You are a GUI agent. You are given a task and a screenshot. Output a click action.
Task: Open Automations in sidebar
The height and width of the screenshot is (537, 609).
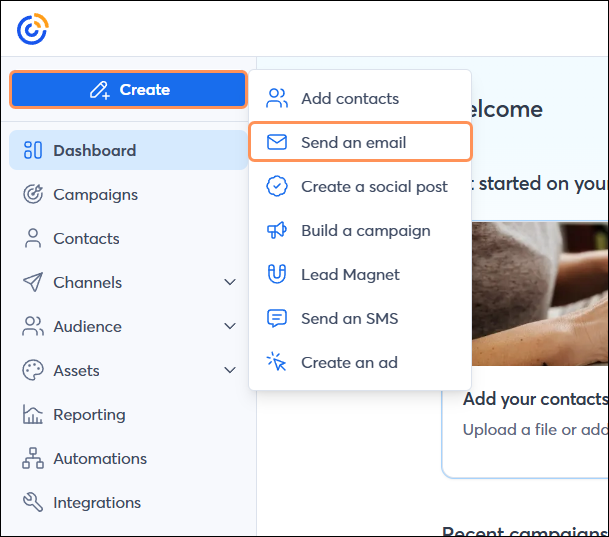[x=129, y=459]
